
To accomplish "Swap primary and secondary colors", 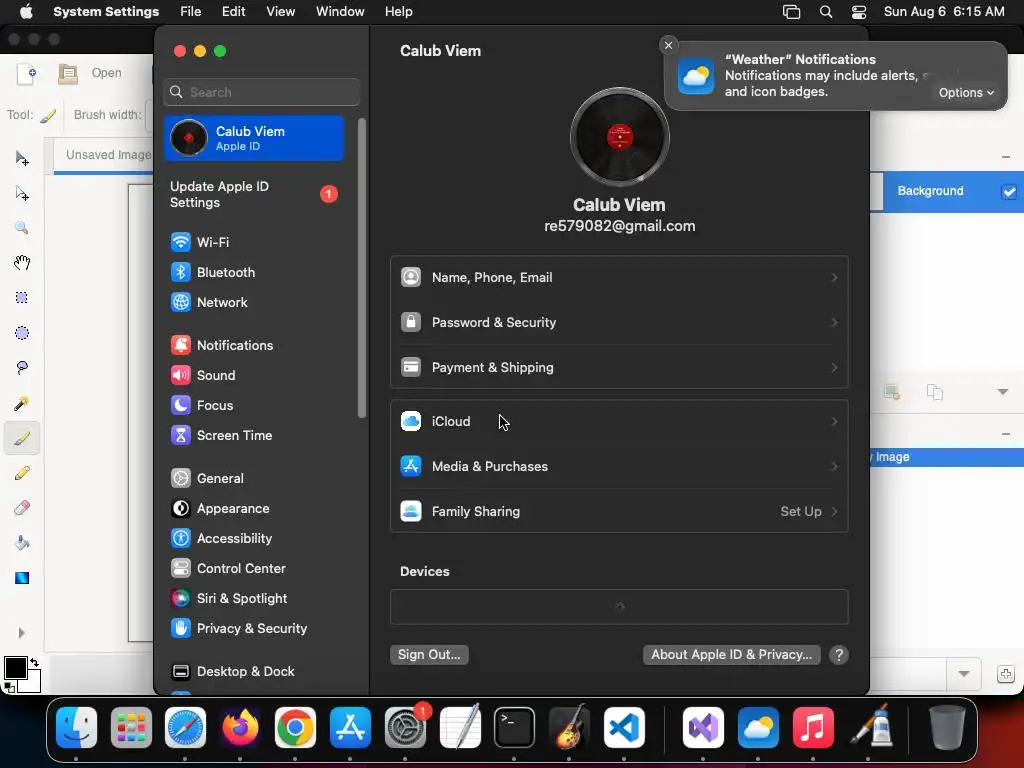I will [35, 662].
